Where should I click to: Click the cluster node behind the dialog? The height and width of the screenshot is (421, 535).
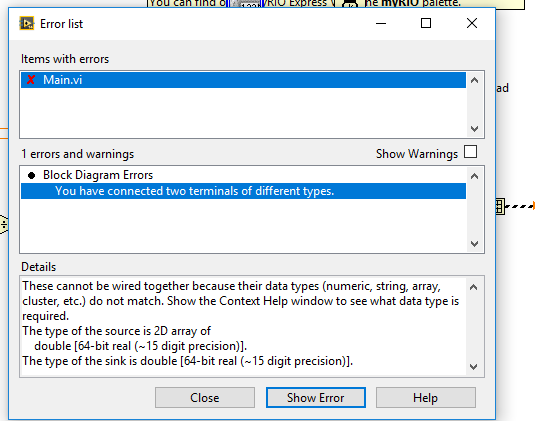pos(500,206)
